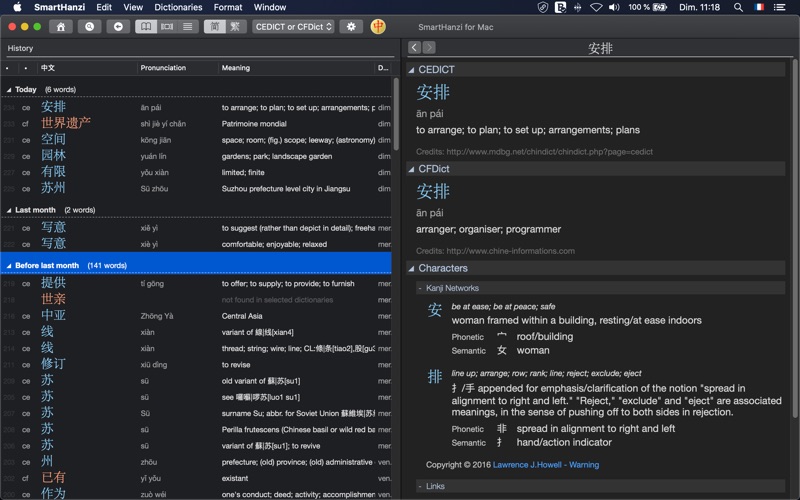
Task: Open the Apple menu
Action: tap(17, 7)
